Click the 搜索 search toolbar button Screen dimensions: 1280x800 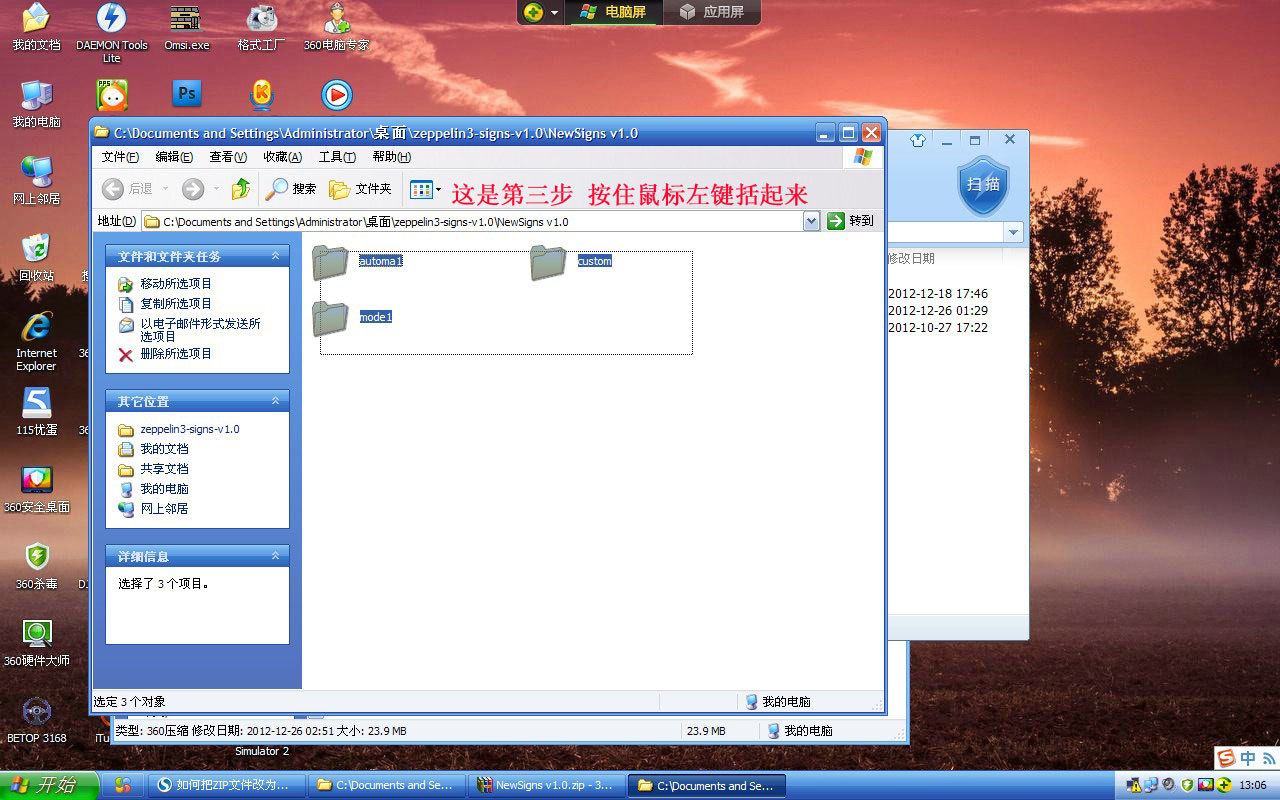click(x=291, y=188)
